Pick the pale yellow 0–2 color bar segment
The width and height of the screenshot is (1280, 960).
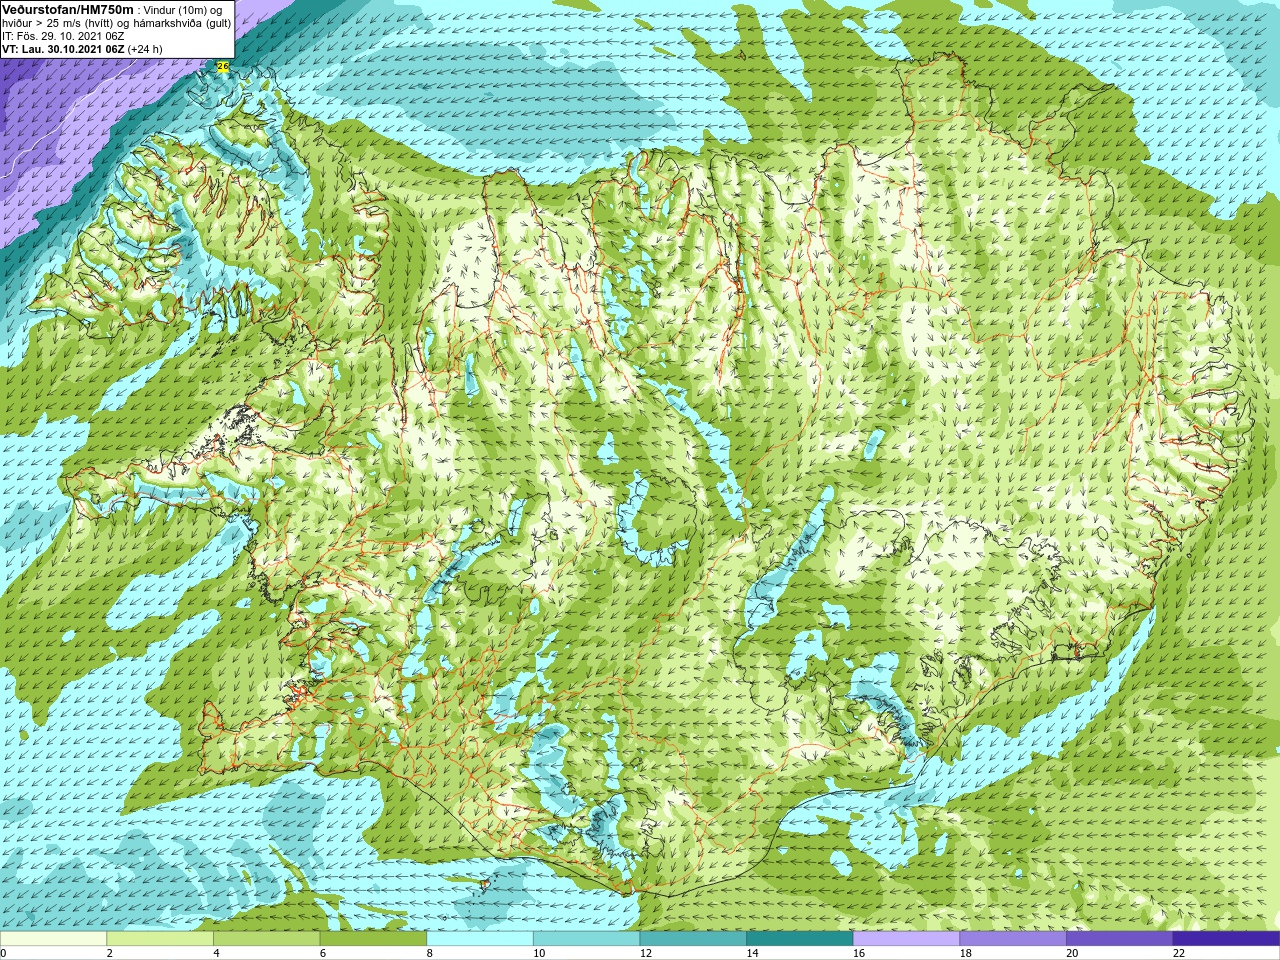53,939
